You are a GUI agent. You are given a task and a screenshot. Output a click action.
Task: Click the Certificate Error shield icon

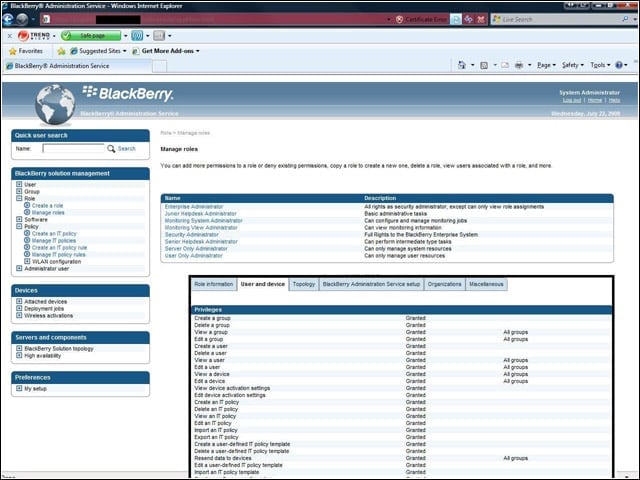400,19
